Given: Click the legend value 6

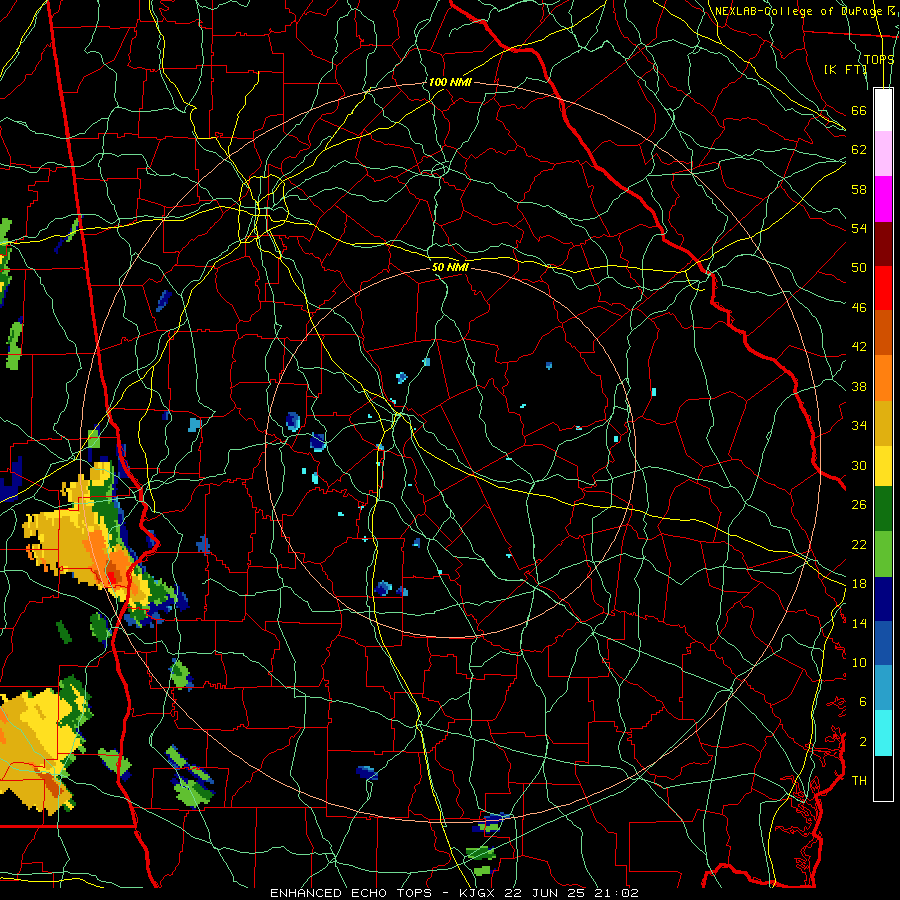Looking at the screenshot, I should coord(862,701).
